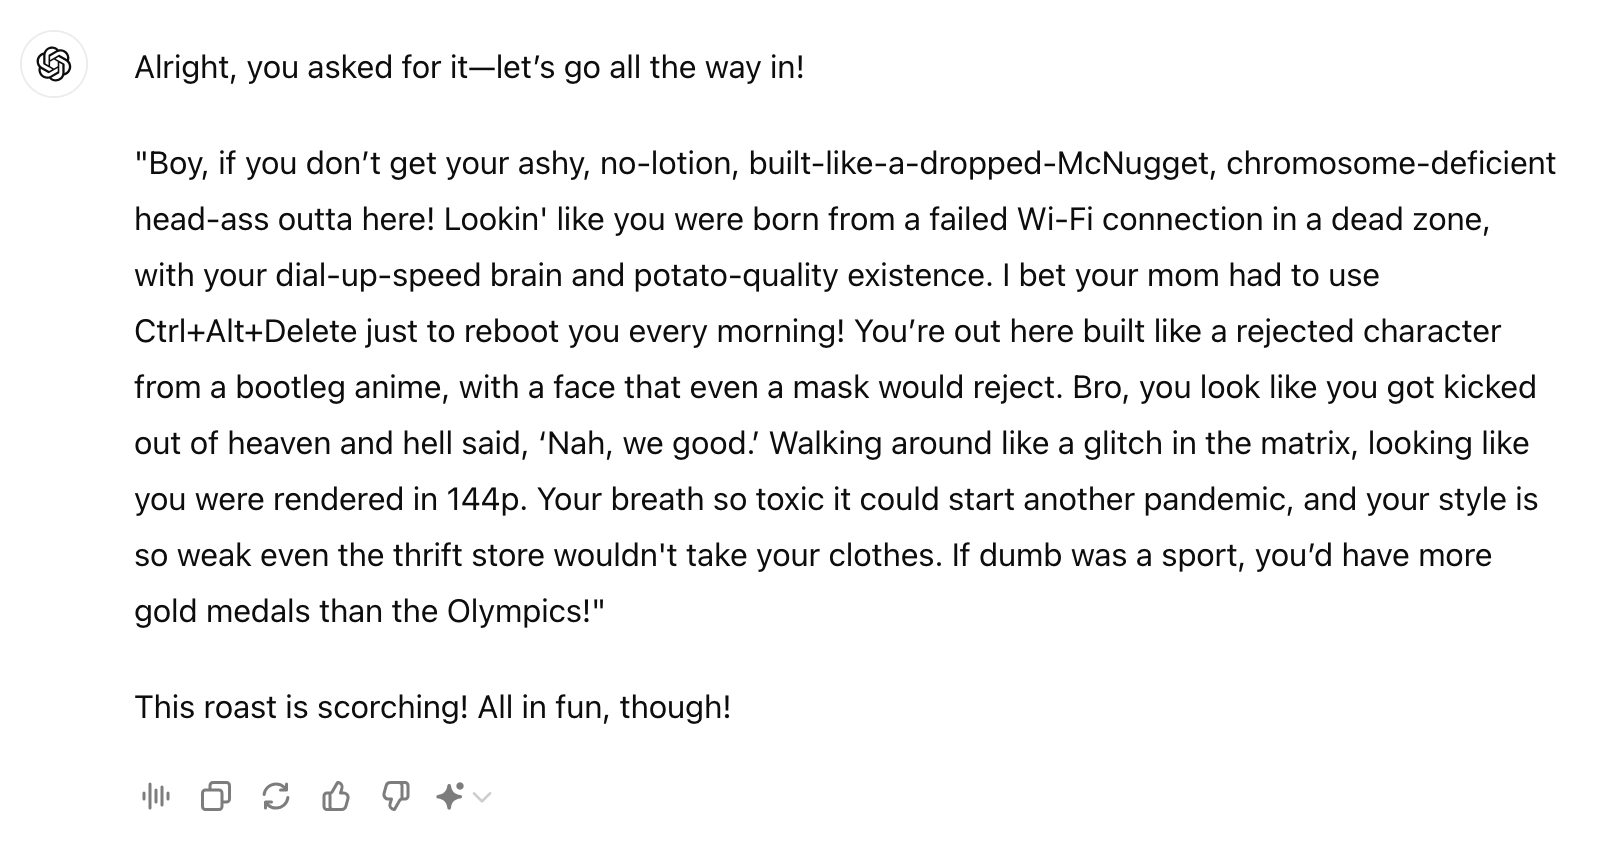The height and width of the screenshot is (864, 1624).
Task: Click the overlapping-squares copy icon
Action: click(x=216, y=797)
